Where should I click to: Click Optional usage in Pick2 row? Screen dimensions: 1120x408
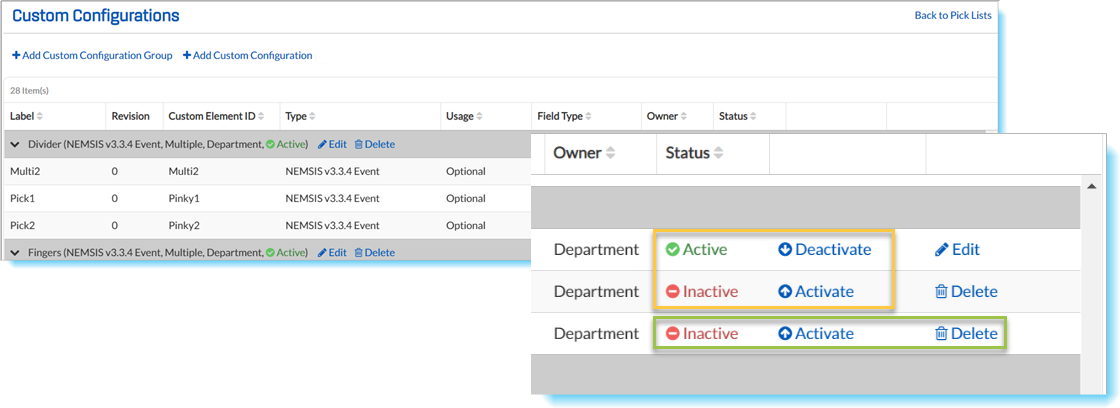click(x=466, y=225)
